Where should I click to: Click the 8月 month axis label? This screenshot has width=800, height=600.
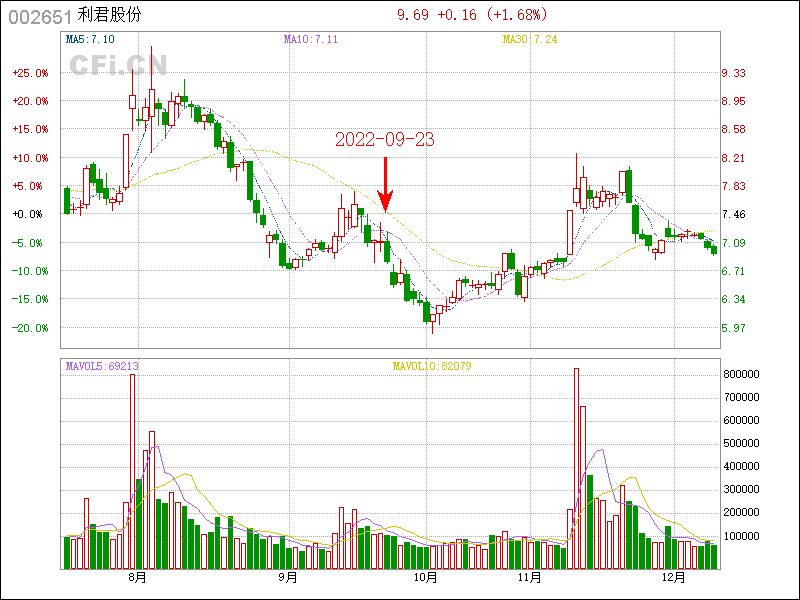pyautogui.click(x=137, y=578)
